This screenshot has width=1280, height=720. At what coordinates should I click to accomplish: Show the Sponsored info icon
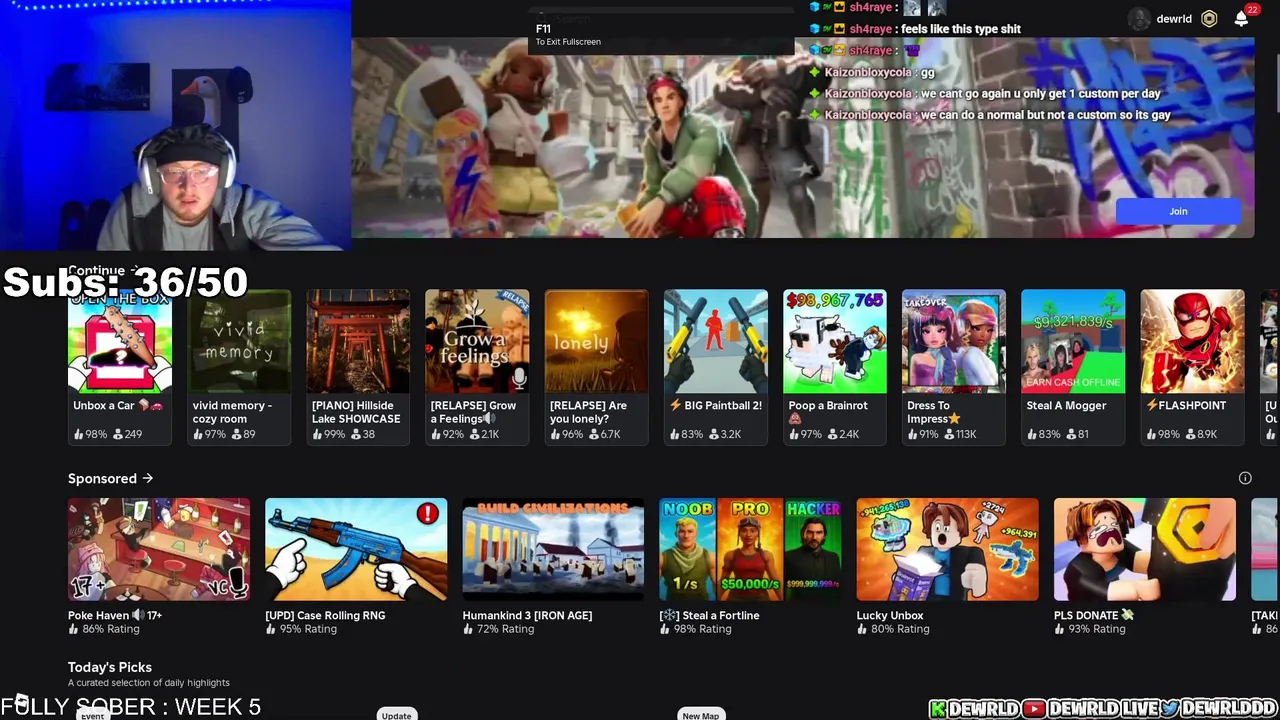[x=1245, y=478]
